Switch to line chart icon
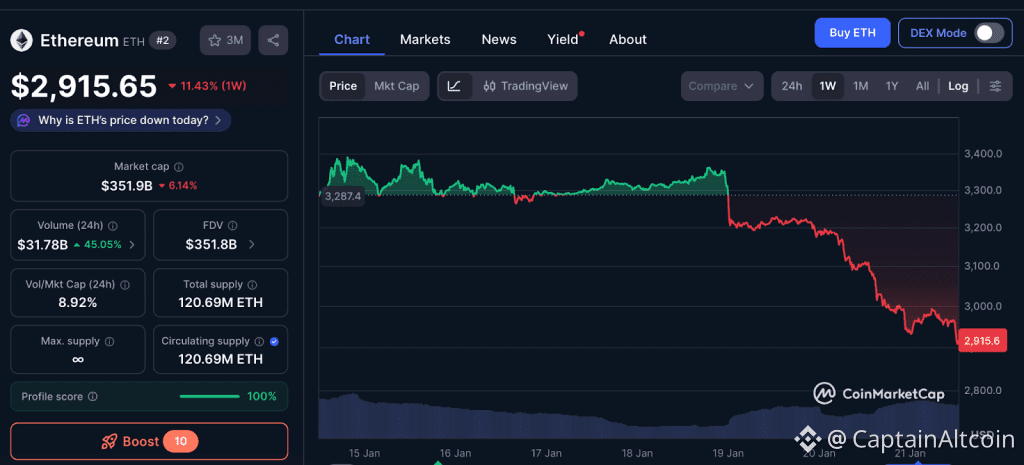The width and height of the screenshot is (1024, 465). pyautogui.click(x=454, y=86)
